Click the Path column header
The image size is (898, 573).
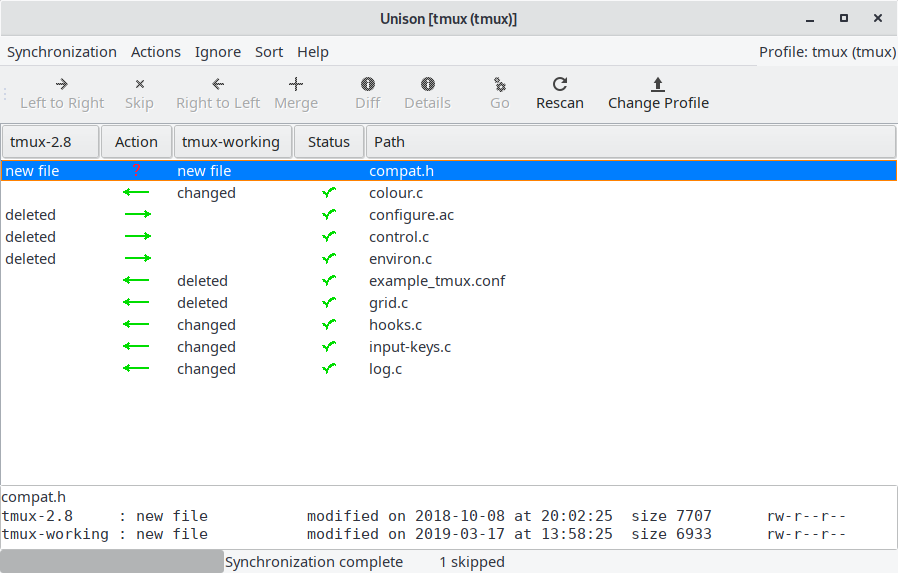631,142
